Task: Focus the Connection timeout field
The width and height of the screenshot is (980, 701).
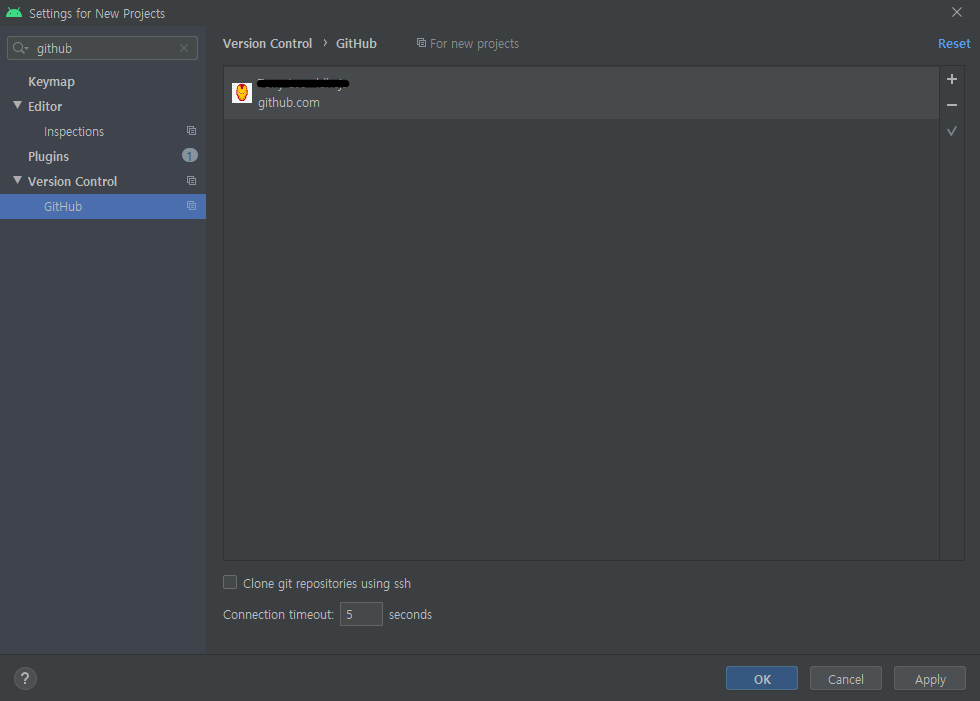Action: [x=361, y=614]
